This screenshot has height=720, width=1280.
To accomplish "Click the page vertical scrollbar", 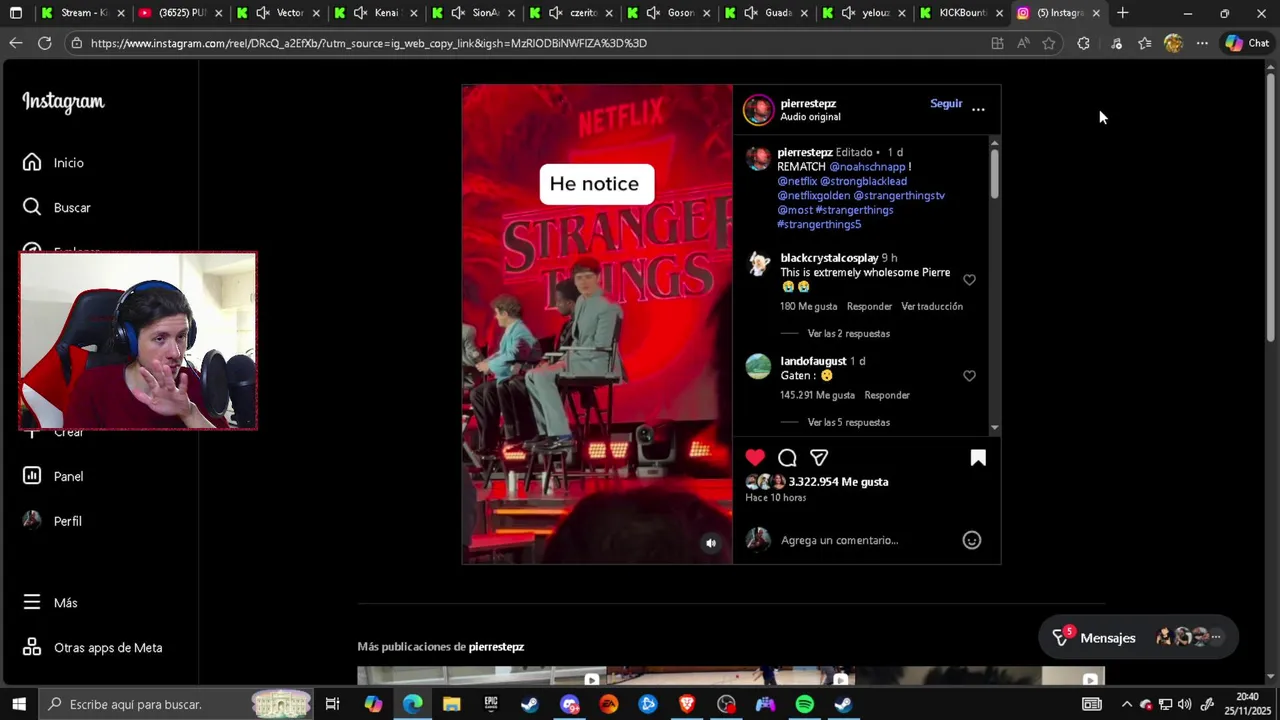I will tap(1271, 210).
